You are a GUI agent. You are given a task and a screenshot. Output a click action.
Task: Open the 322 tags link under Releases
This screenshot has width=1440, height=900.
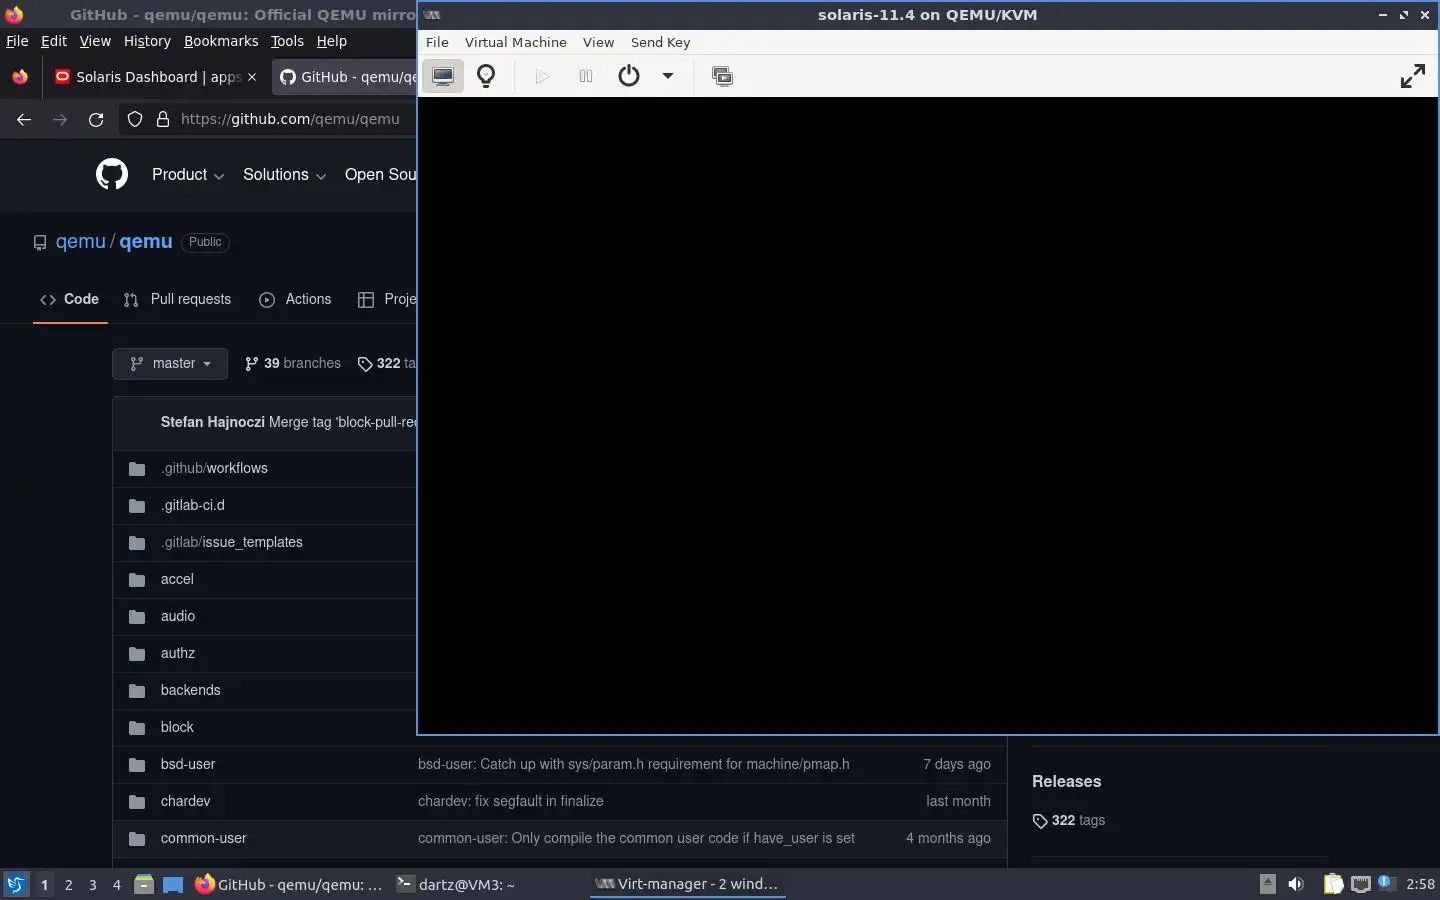click(x=1069, y=820)
